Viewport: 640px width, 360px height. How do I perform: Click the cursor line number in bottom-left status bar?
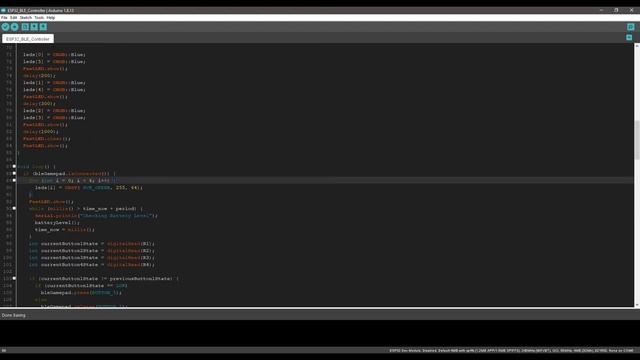pos(4,351)
